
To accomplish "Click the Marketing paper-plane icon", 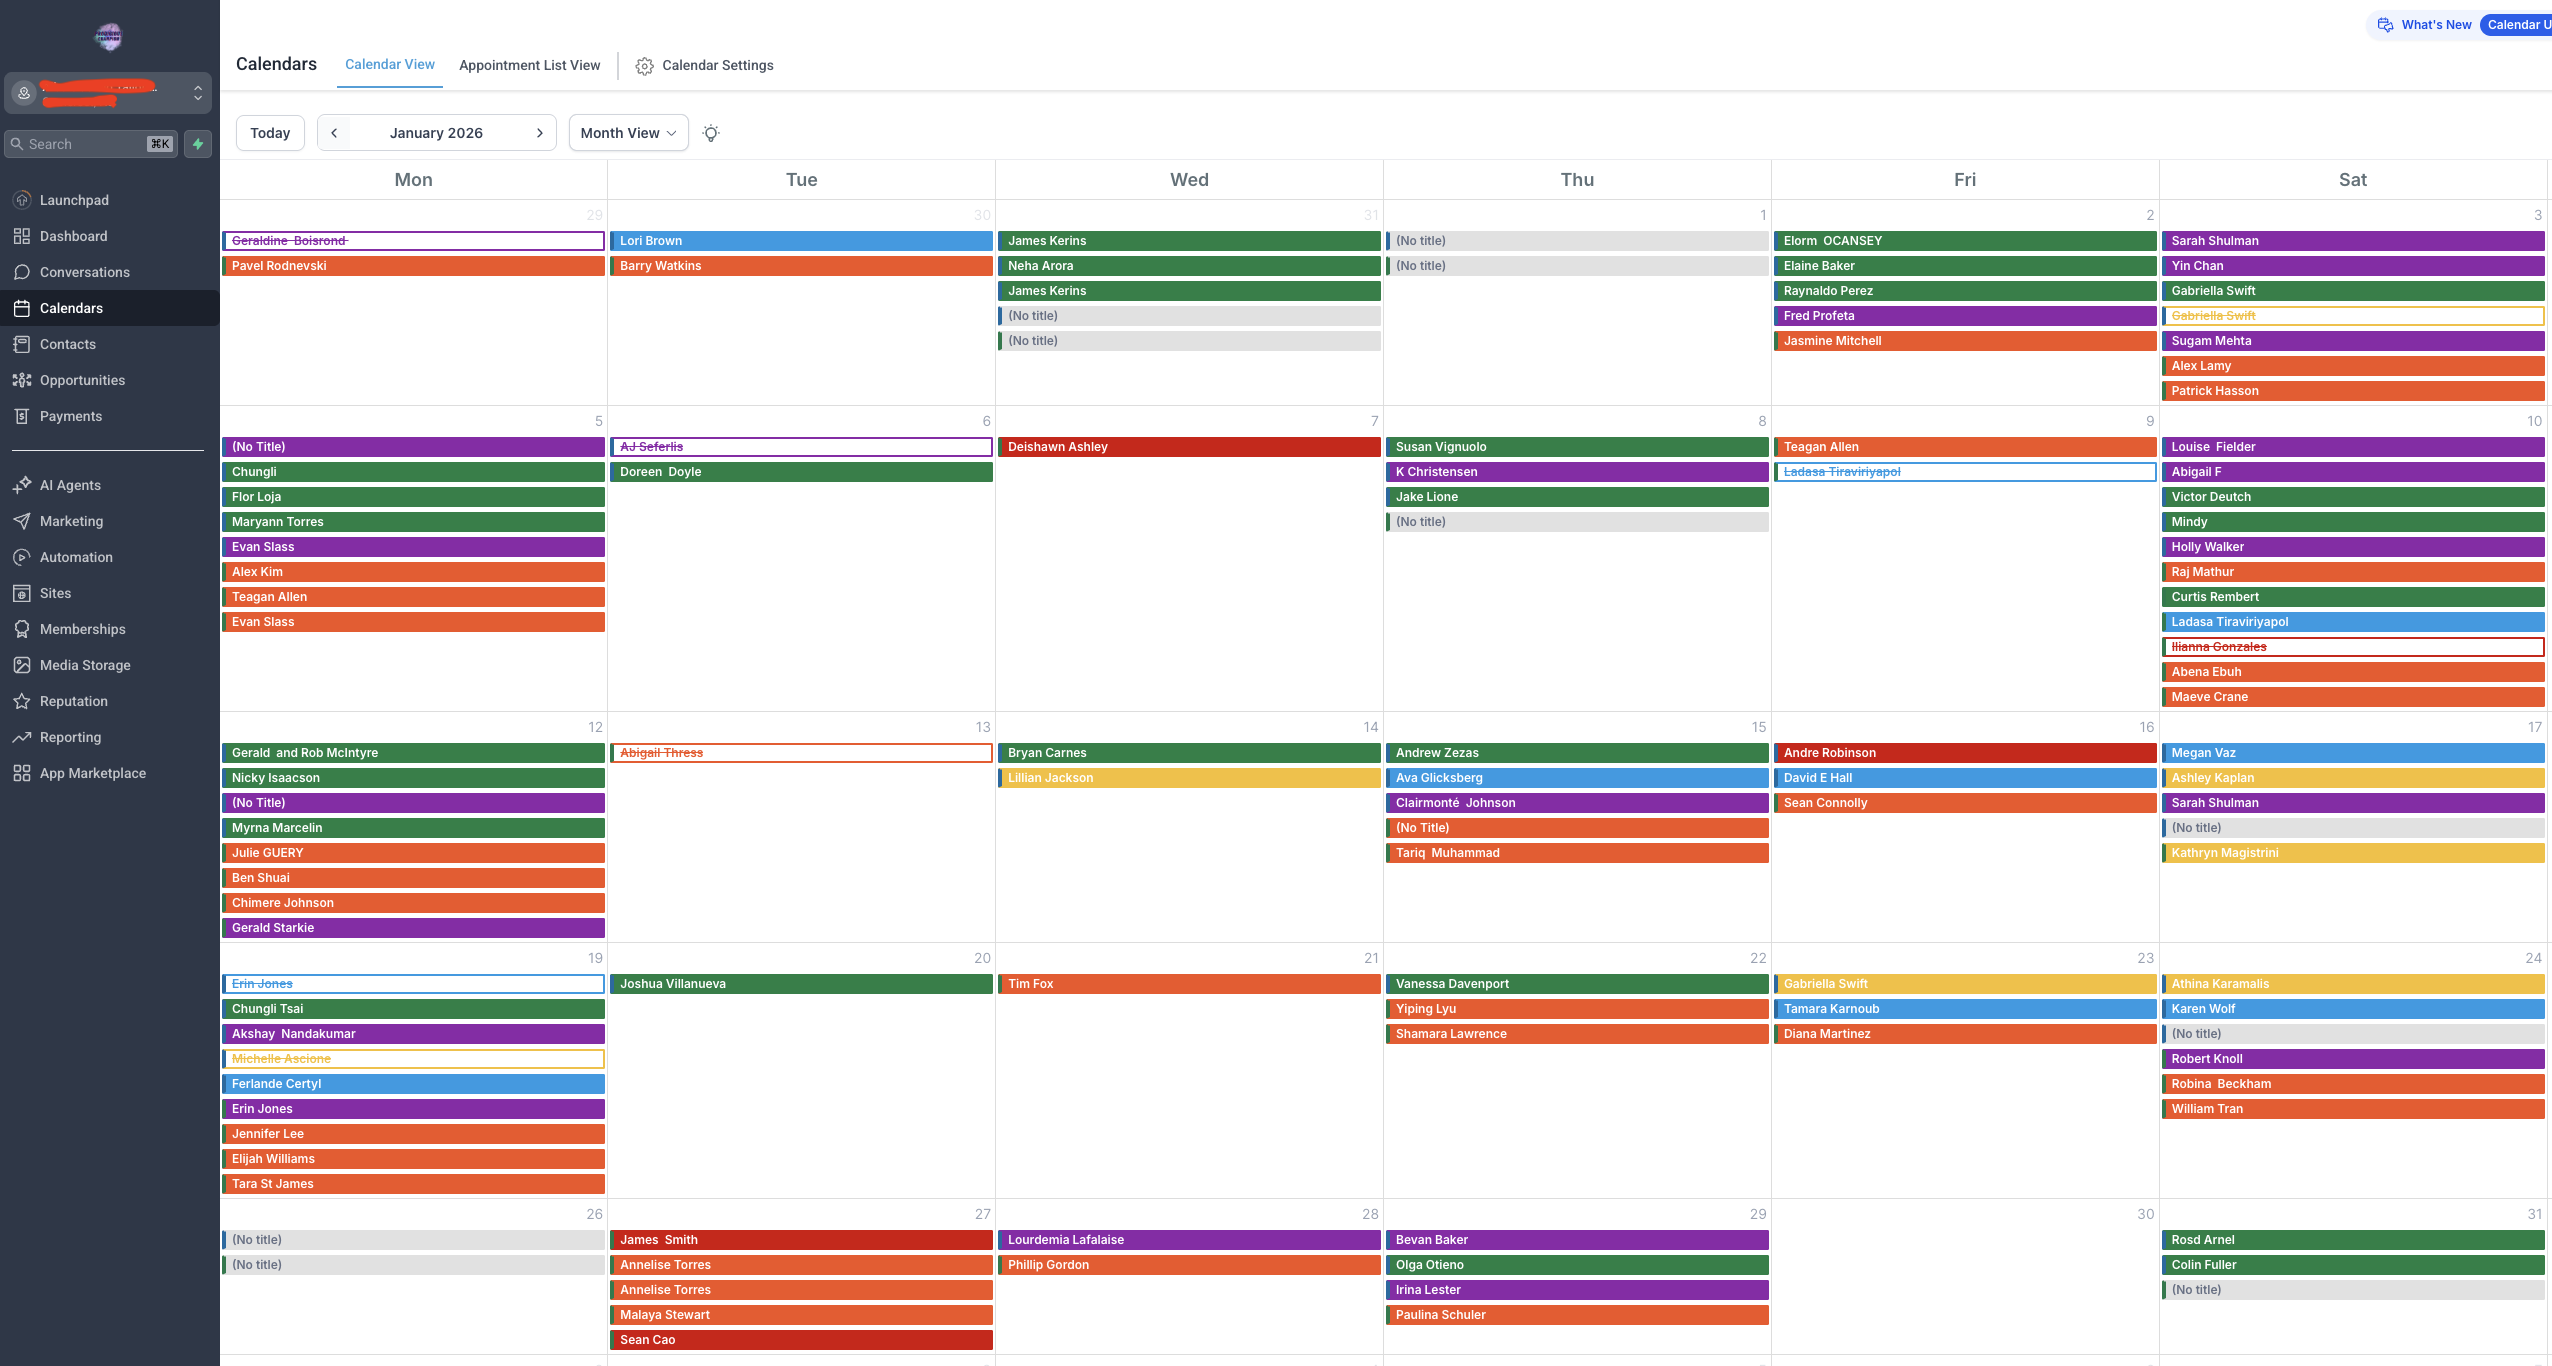I will click(x=22, y=521).
